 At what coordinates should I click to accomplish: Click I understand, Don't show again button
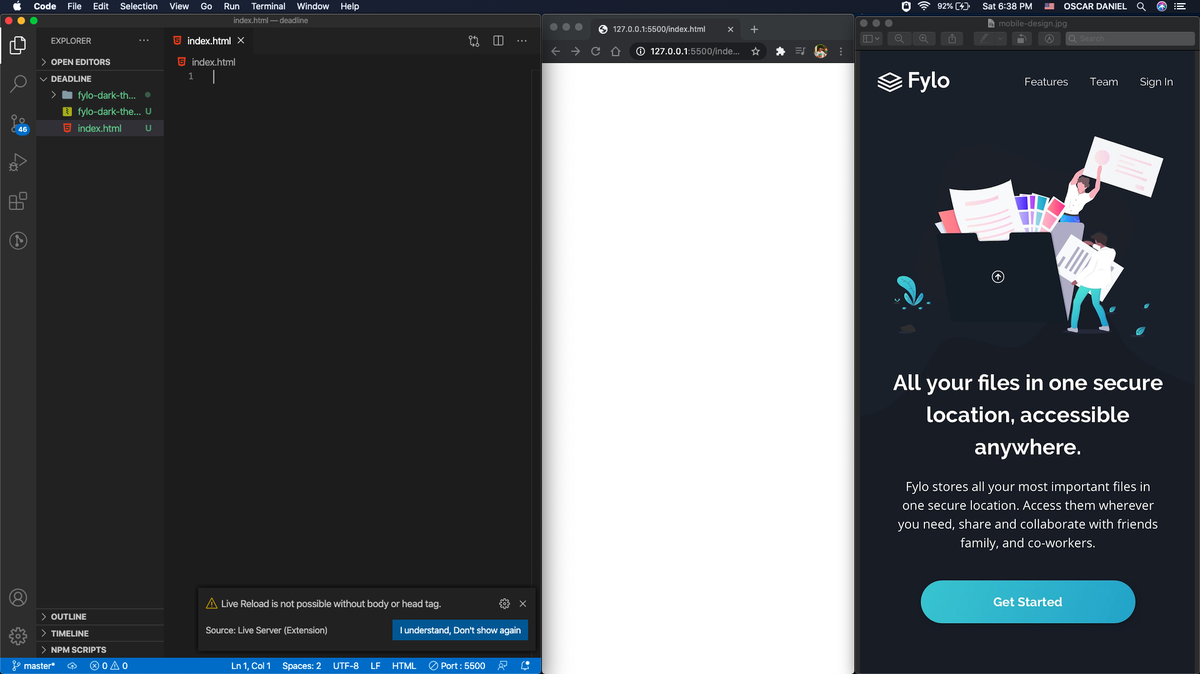pos(460,630)
